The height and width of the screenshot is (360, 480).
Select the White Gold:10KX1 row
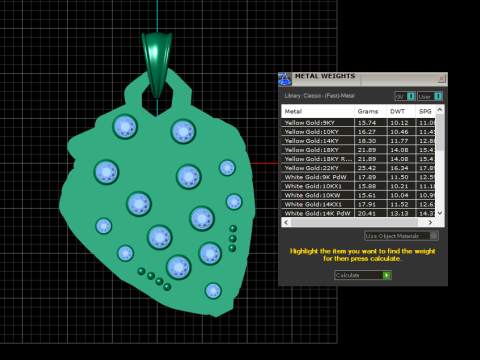[x=358, y=186]
